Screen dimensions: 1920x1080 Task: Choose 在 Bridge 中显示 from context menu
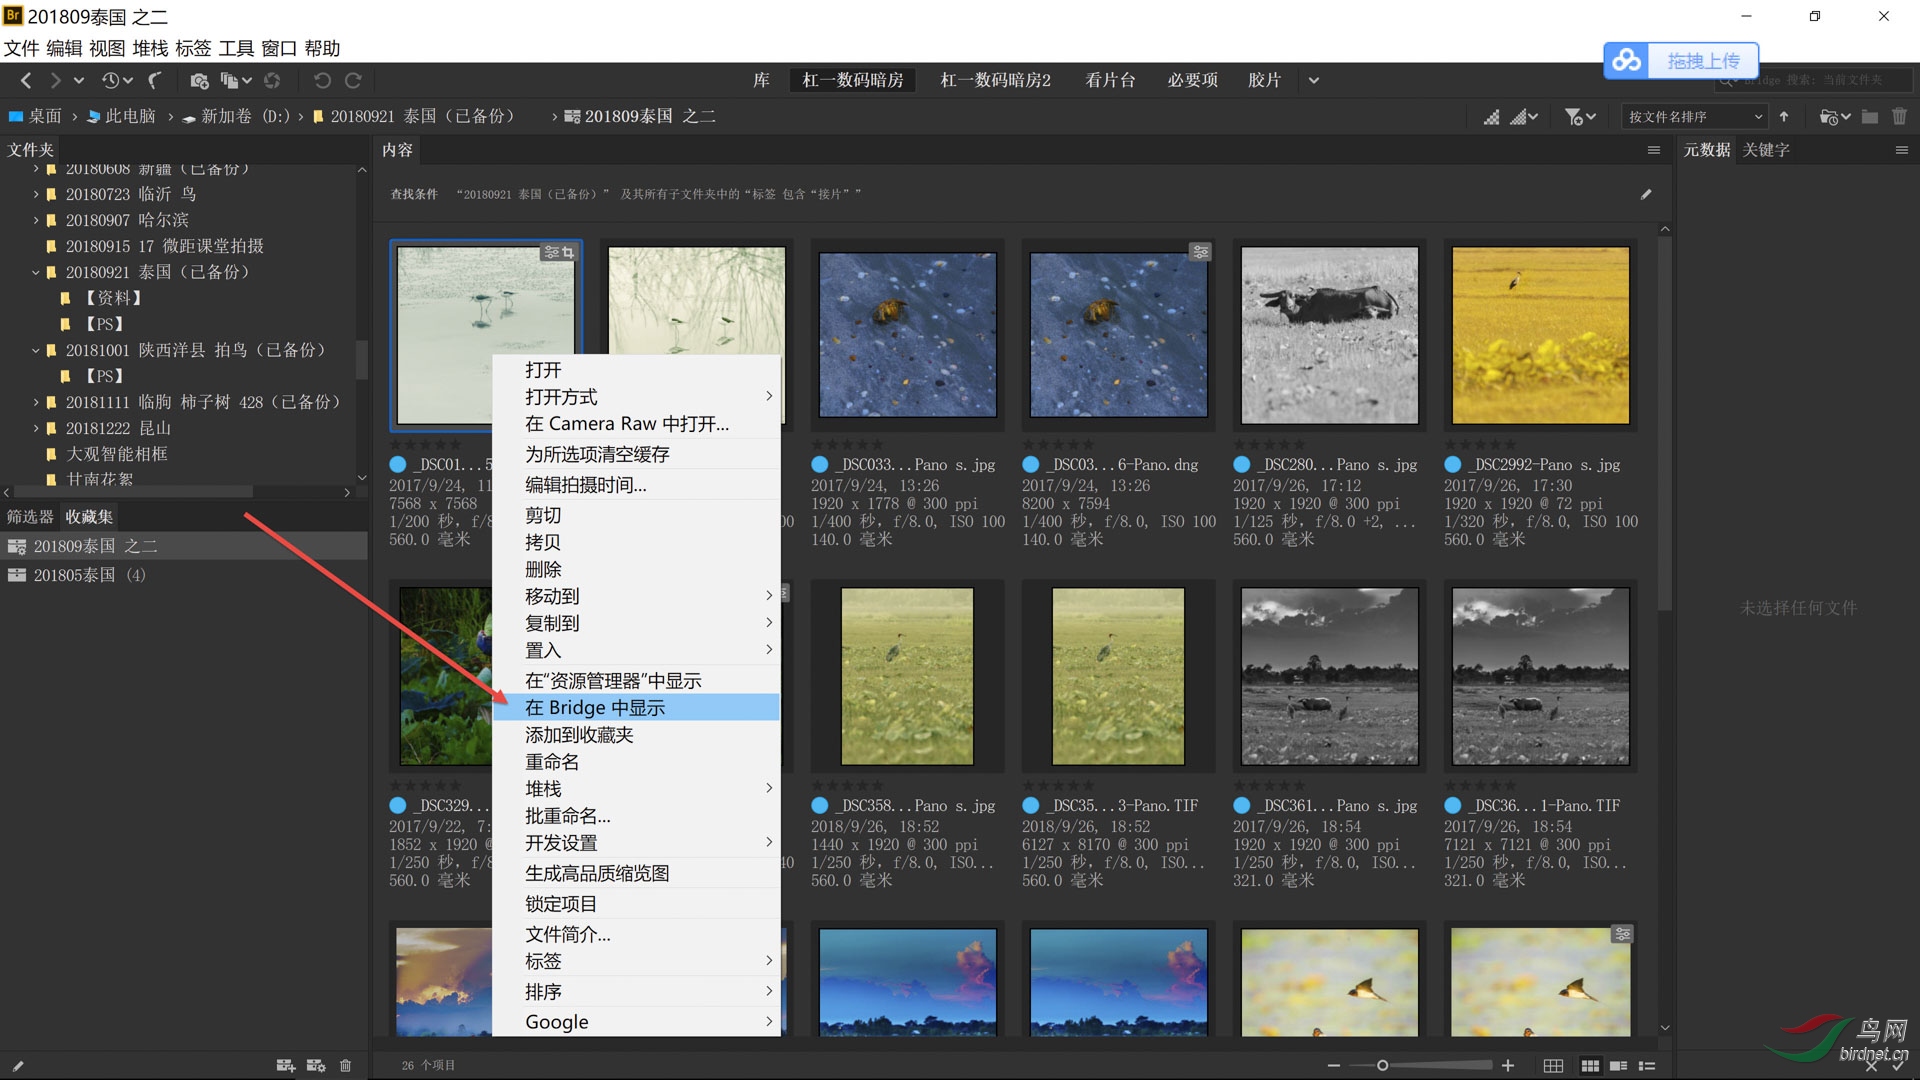tap(636, 707)
